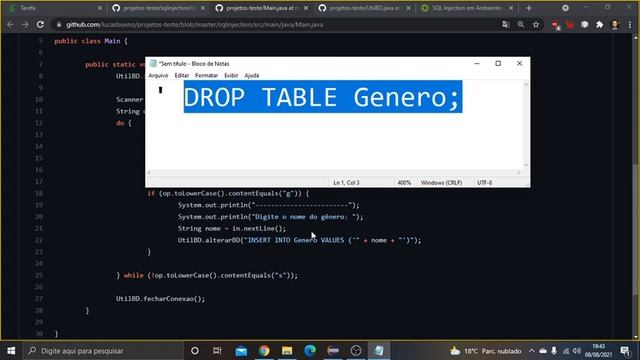Open File Explorer from the taskbar
Viewport: 640px width, 360px height.
click(x=287, y=351)
